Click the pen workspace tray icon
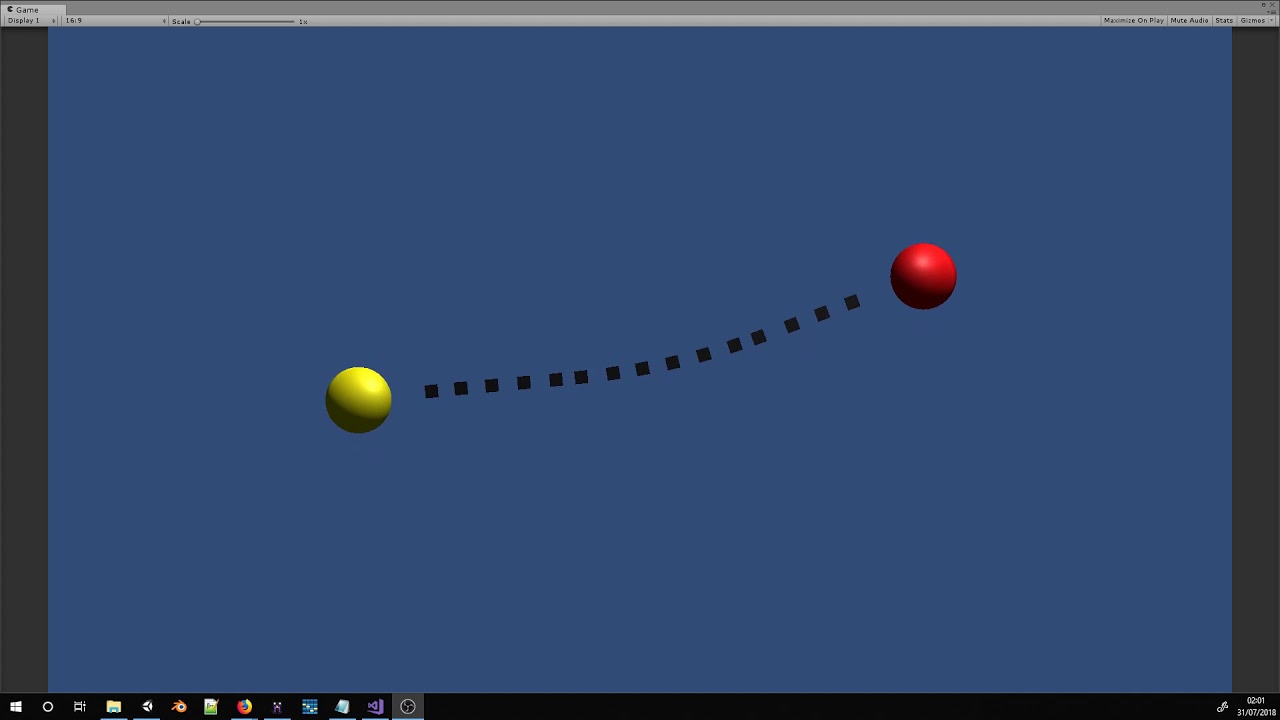Viewport: 1280px width, 720px height. [x=1222, y=707]
